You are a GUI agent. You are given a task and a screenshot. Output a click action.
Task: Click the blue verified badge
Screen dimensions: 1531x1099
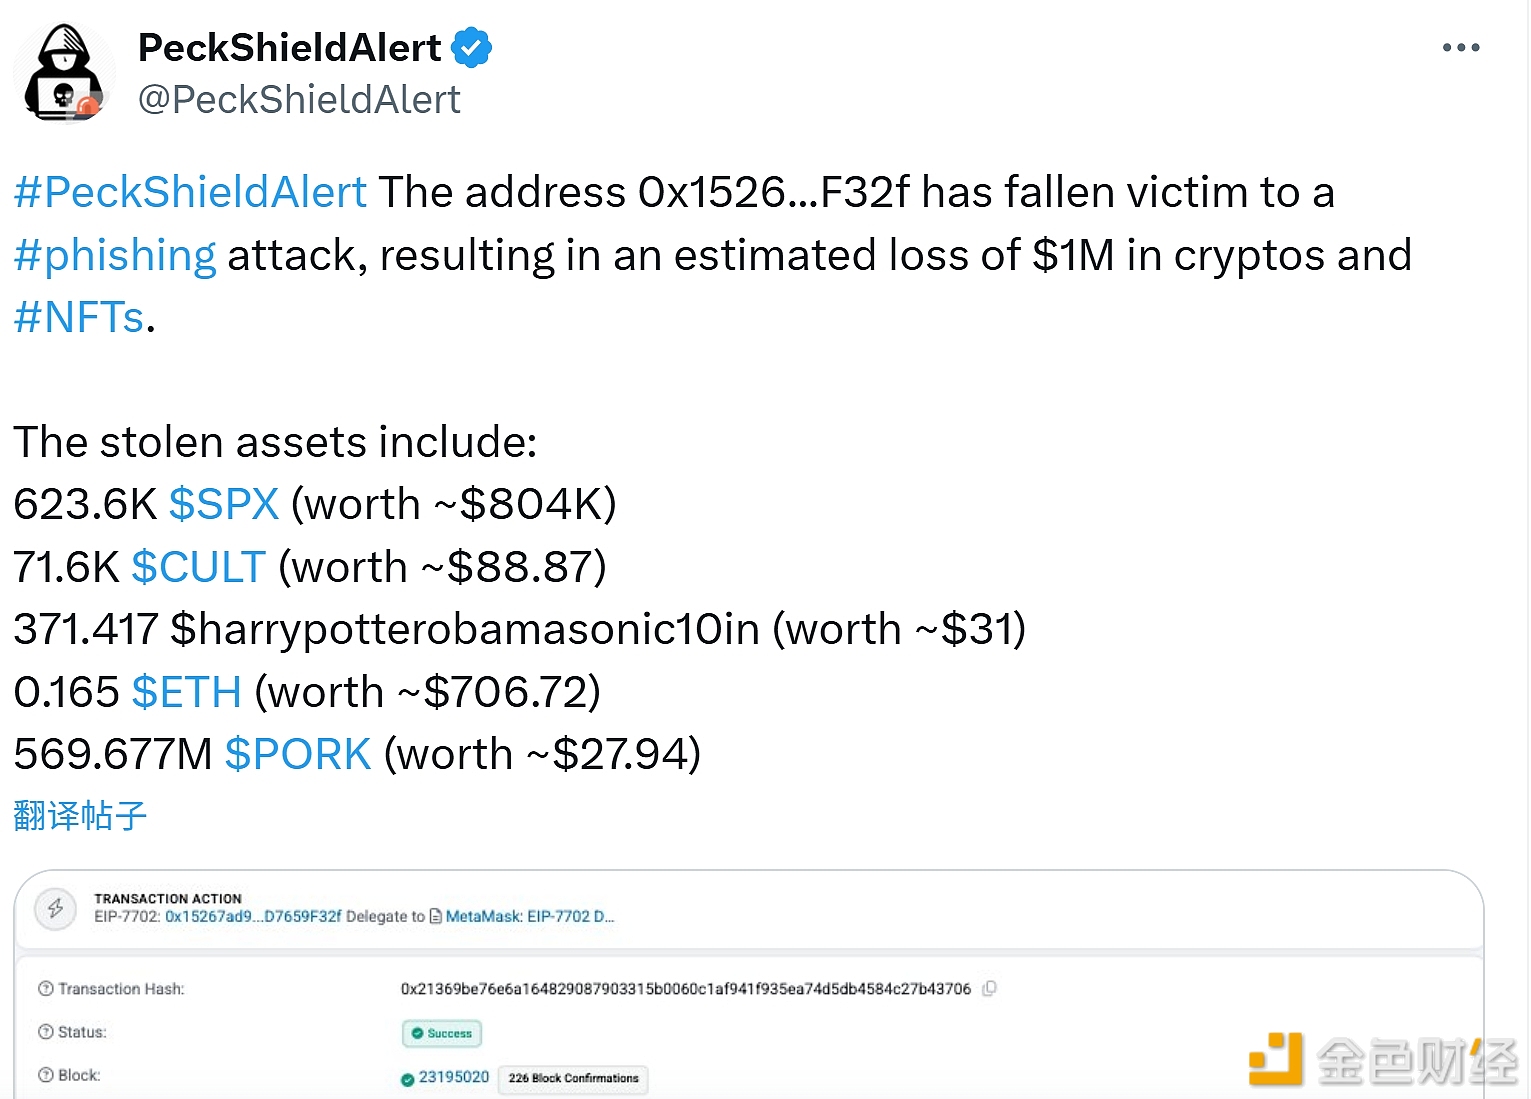point(471,48)
